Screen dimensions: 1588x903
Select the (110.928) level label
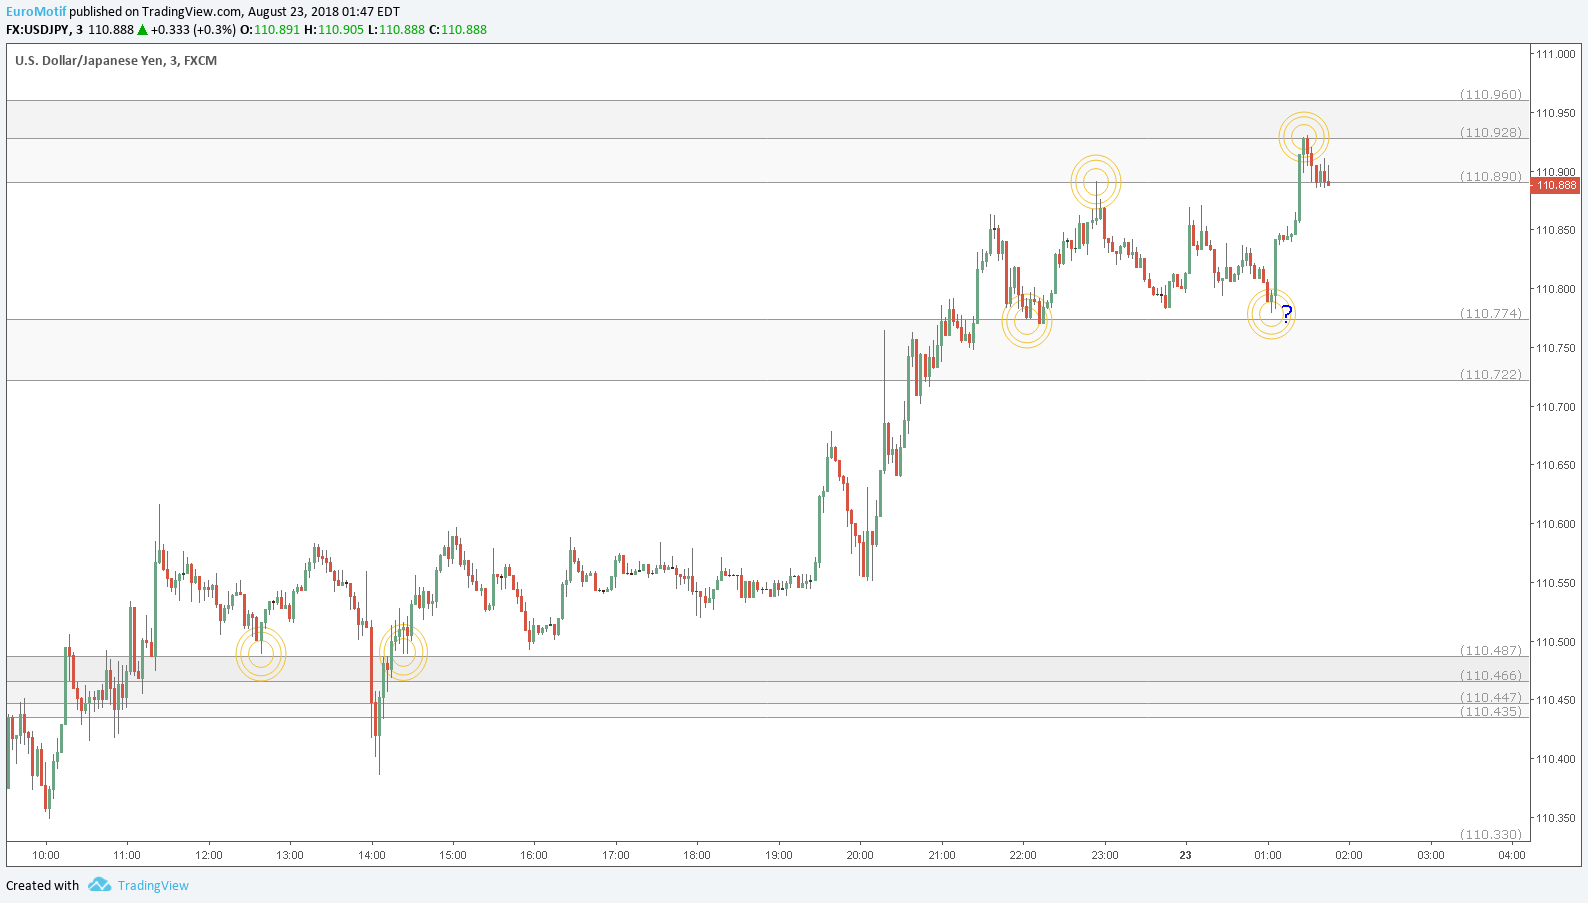point(1491,132)
